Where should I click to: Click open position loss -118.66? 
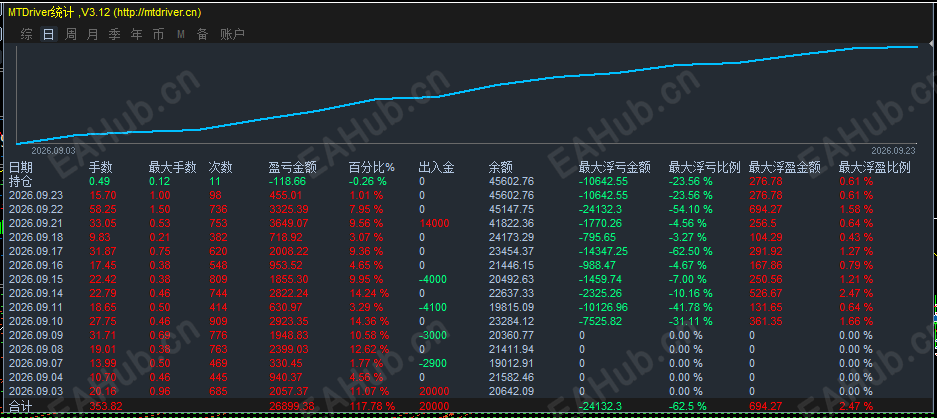click(287, 181)
